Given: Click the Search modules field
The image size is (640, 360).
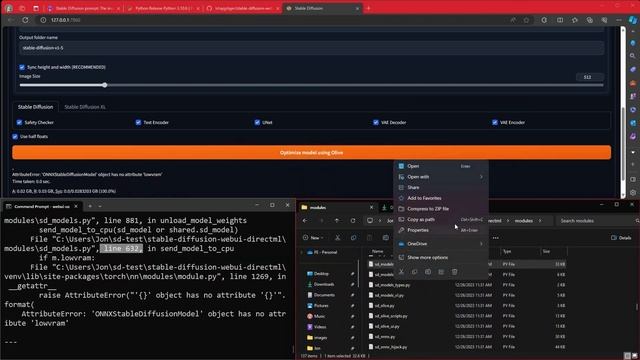Looking at the screenshot, I should (x=596, y=221).
